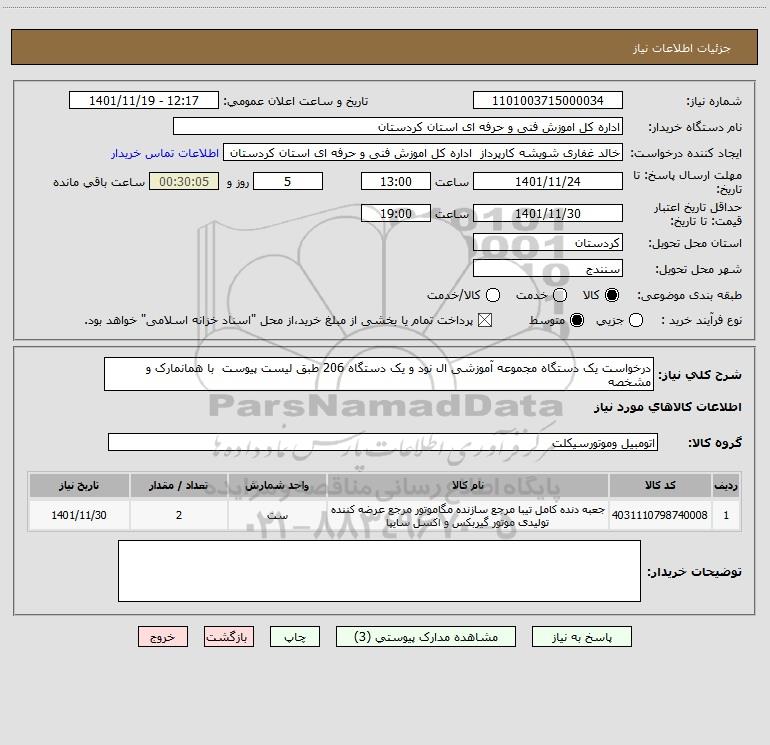Toggle the Islamic treasury payment checkbox

point(485,320)
